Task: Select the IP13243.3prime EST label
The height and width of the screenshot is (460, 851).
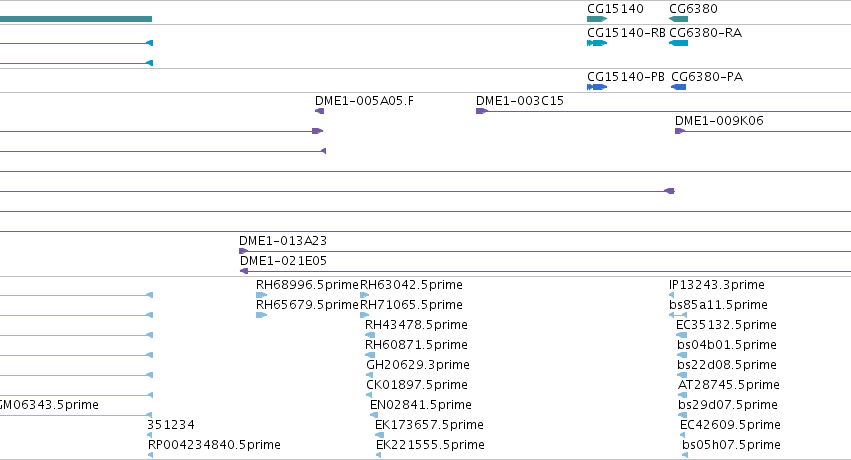Action: pyautogui.click(x=717, y=285)
